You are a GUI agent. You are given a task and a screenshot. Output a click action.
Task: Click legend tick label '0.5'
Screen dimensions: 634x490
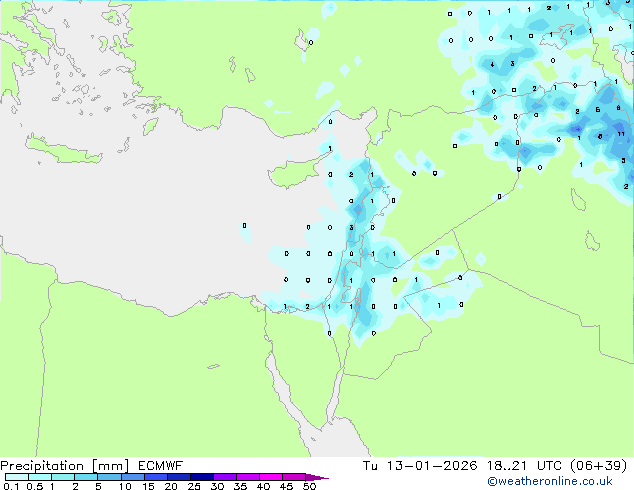click(x=35, y=486)
